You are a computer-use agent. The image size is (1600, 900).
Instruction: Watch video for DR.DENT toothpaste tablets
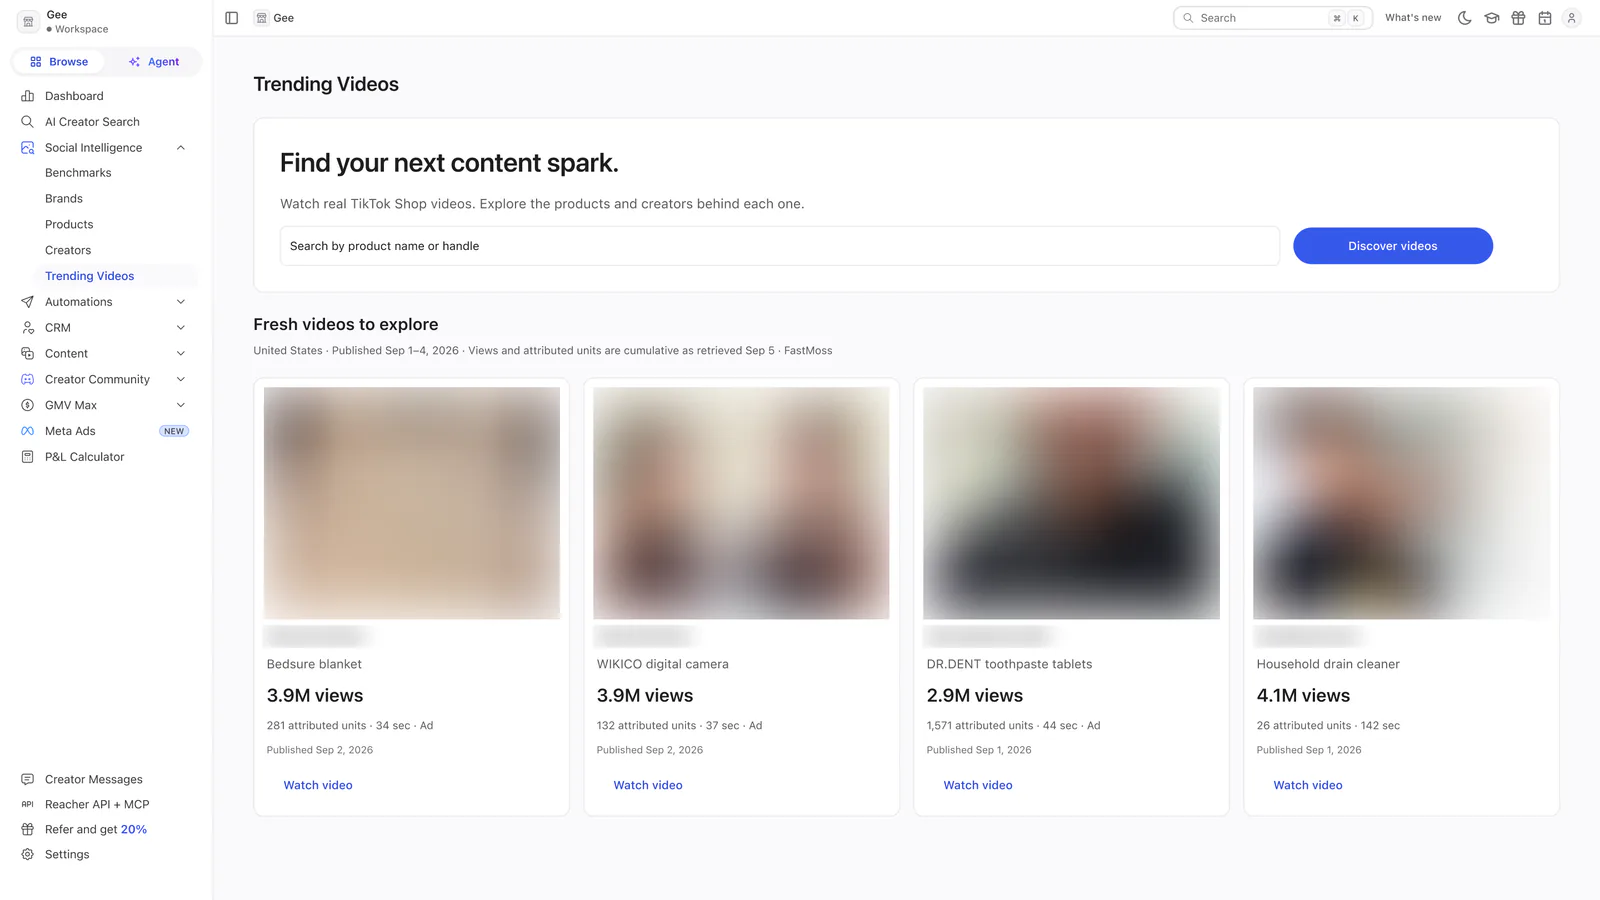click(978, 785)
